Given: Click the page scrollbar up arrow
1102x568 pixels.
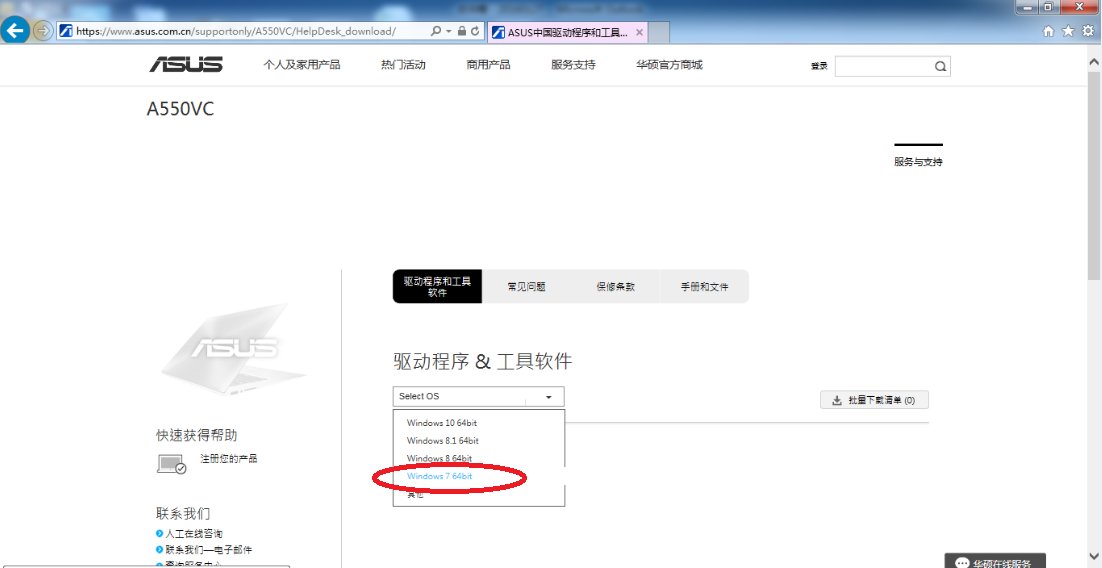Looking at the screenshot, I should click(x=1094, y=63).
